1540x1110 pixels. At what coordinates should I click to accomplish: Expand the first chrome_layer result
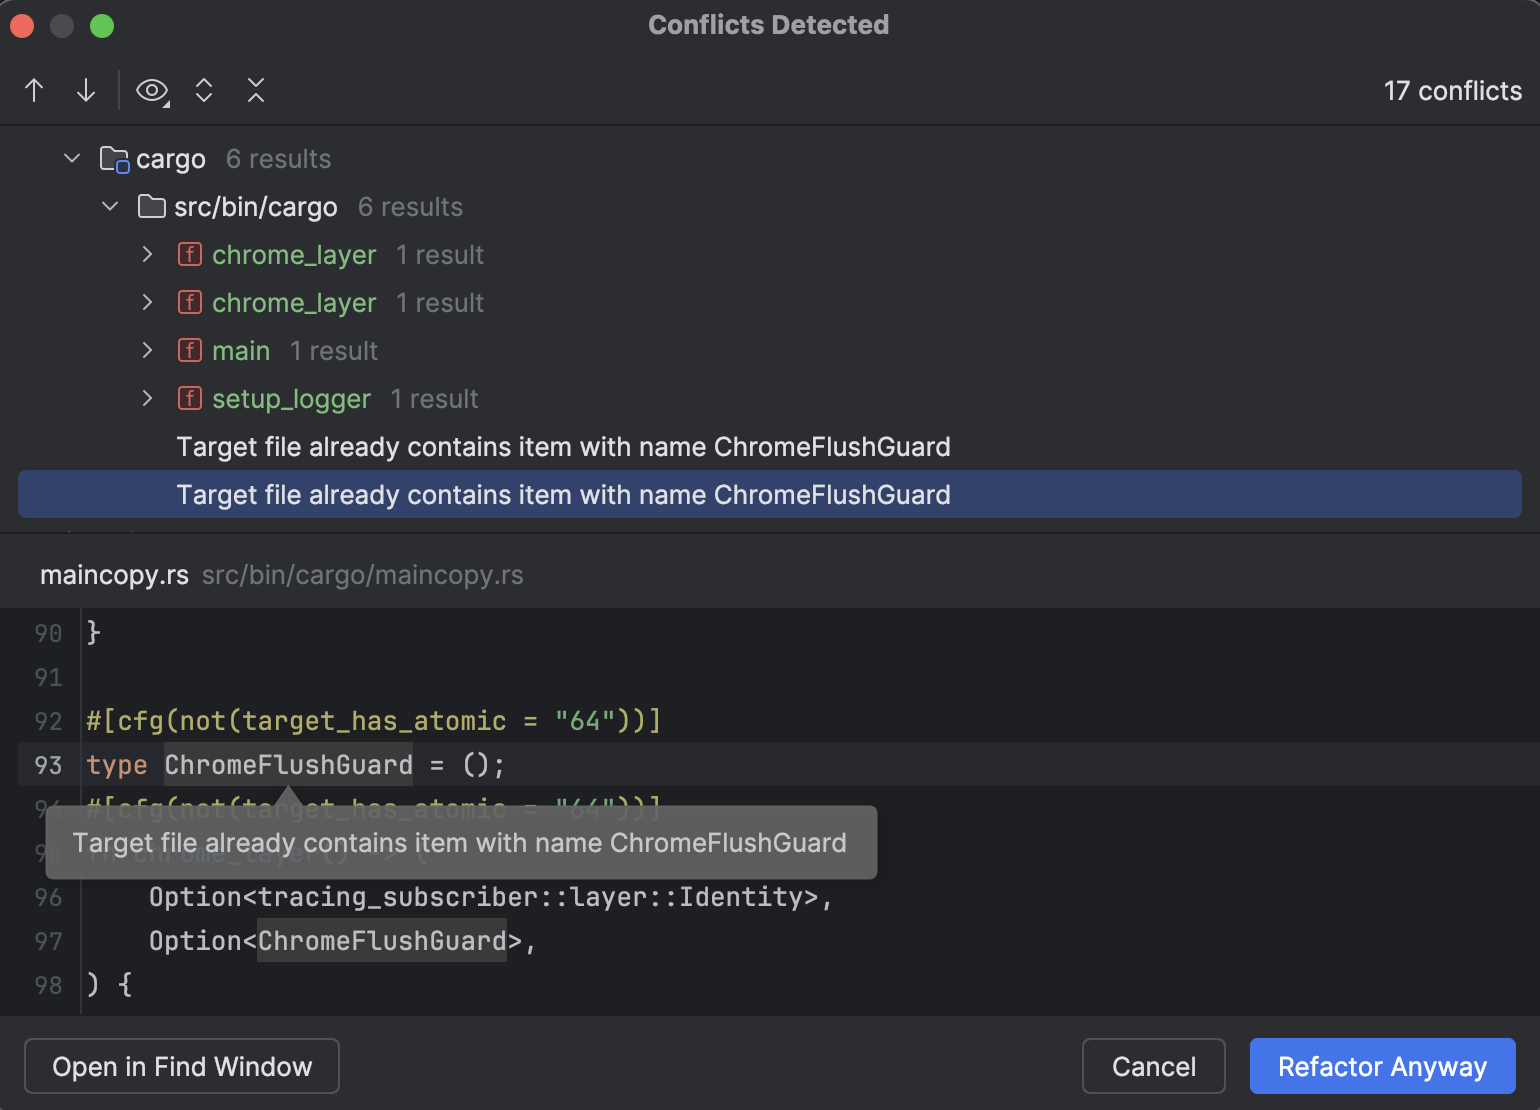coord(147,254)
